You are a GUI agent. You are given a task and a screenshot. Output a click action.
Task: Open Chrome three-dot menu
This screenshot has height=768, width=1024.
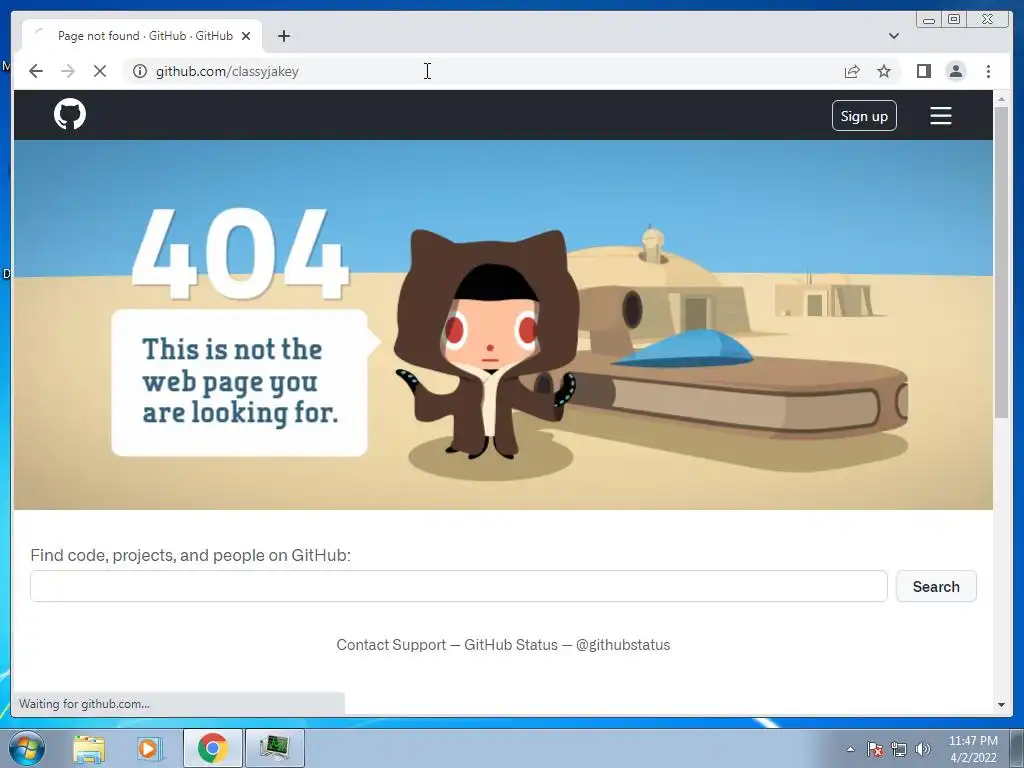coord(988,71)
